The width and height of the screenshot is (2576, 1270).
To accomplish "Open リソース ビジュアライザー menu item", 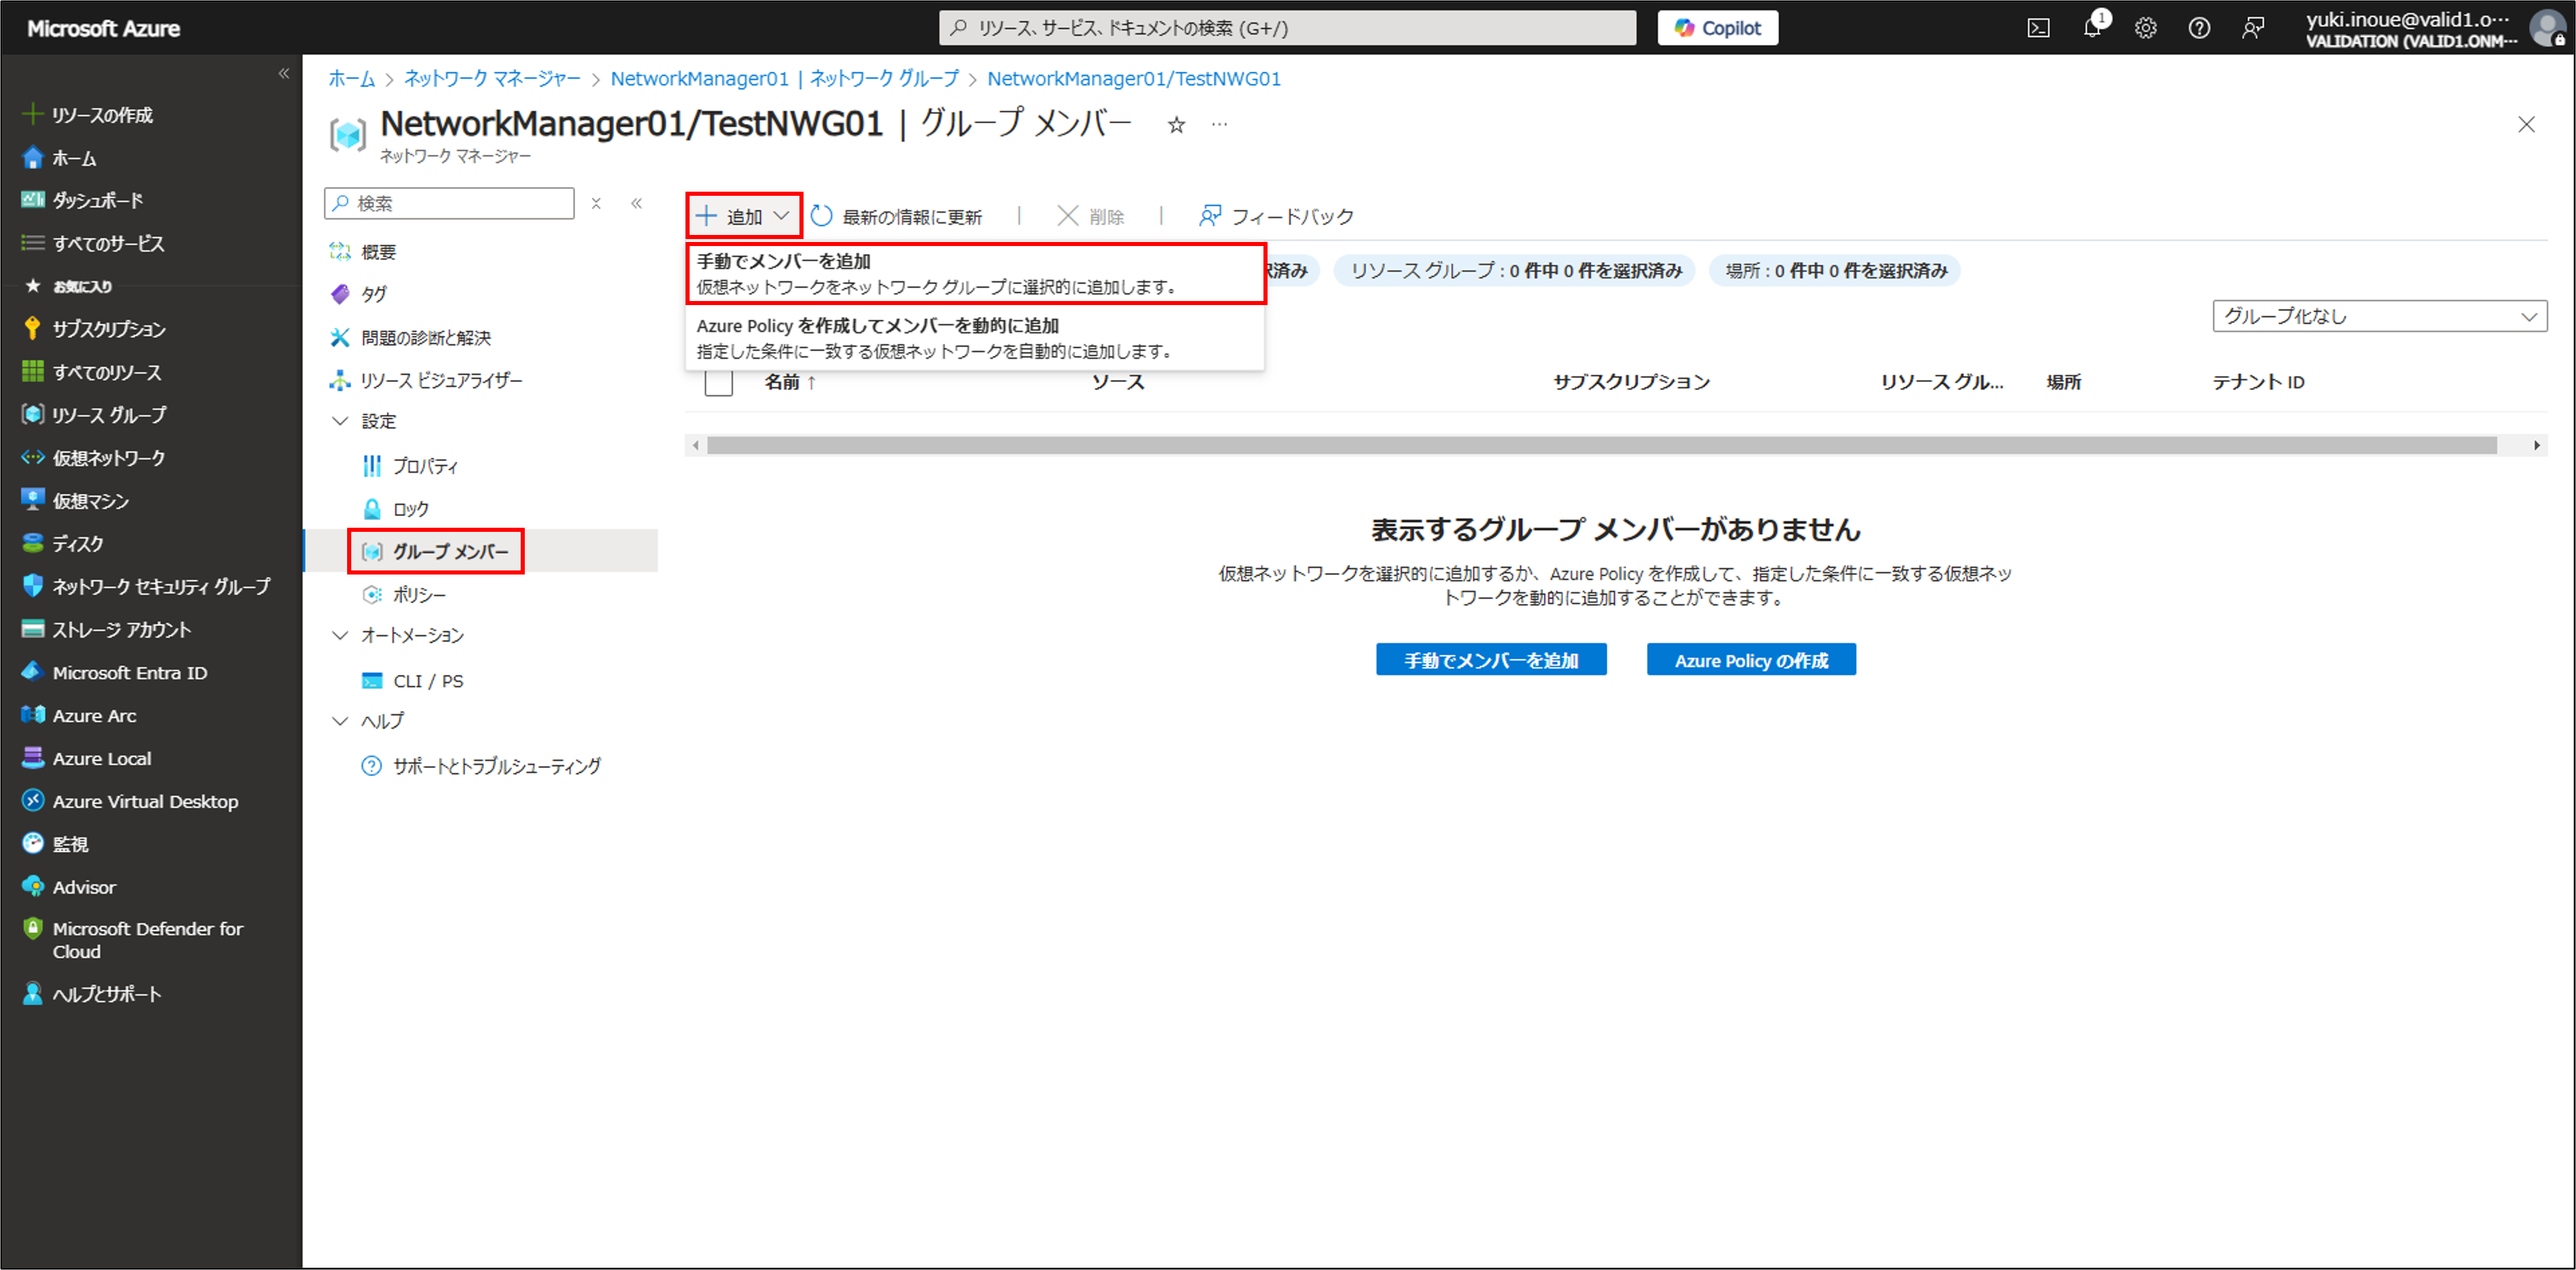I will tap(426, 380).
